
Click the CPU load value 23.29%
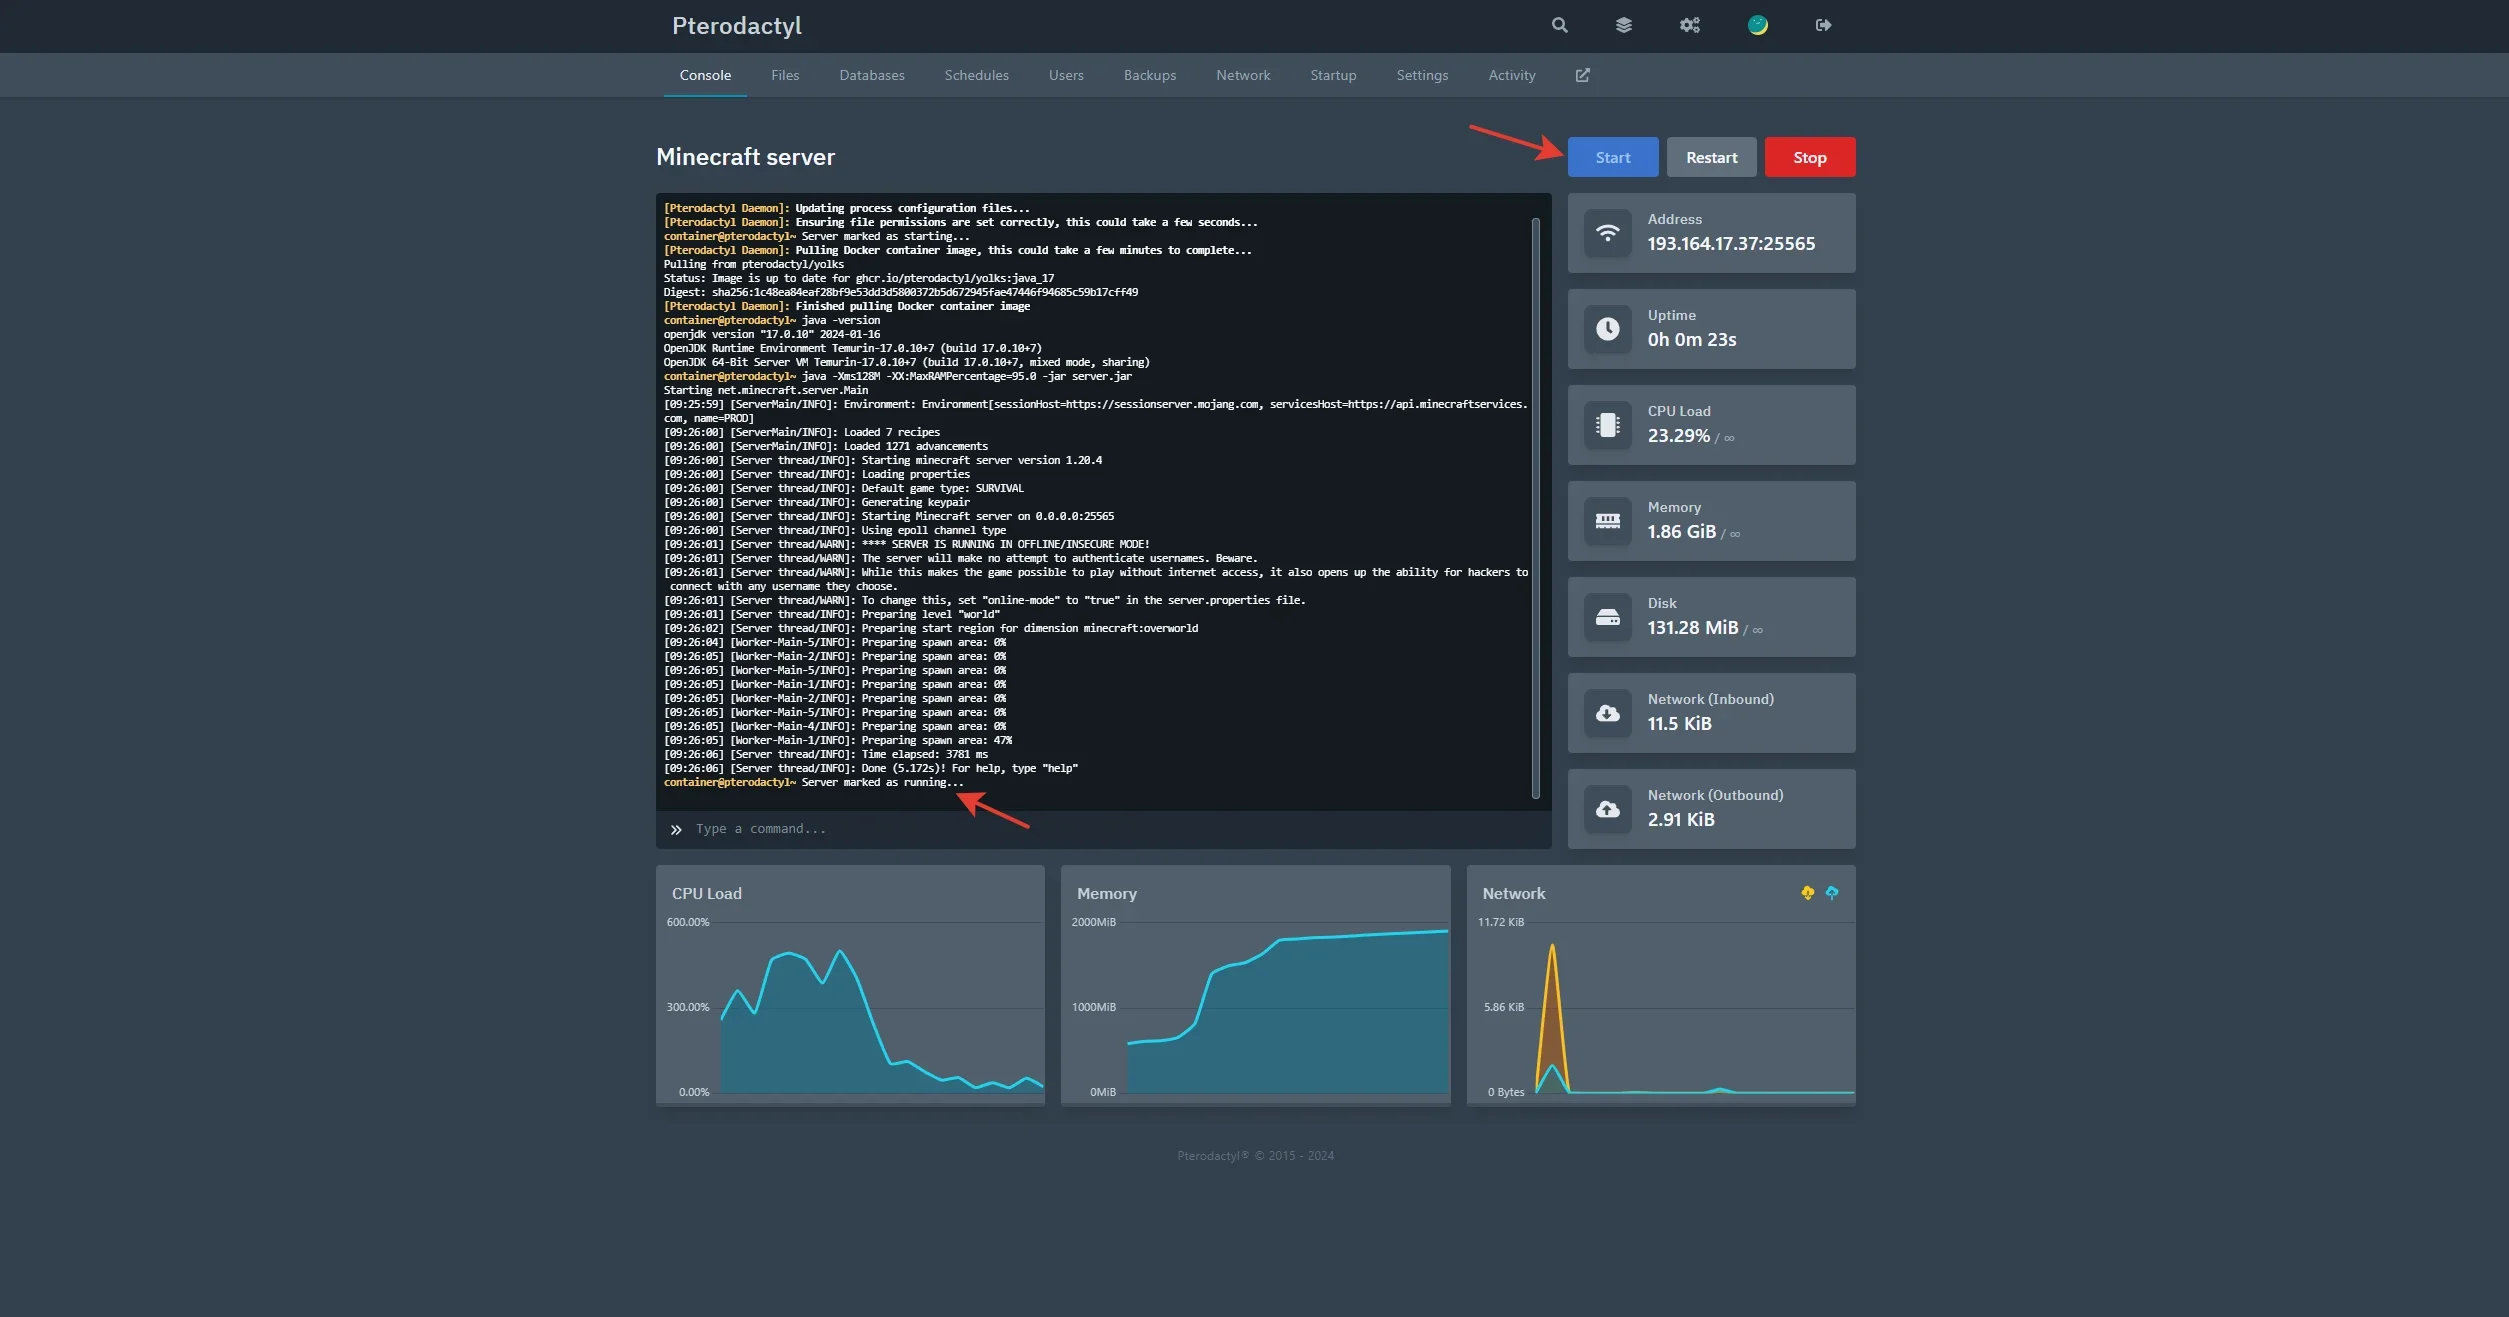[x=1679, y=436]
